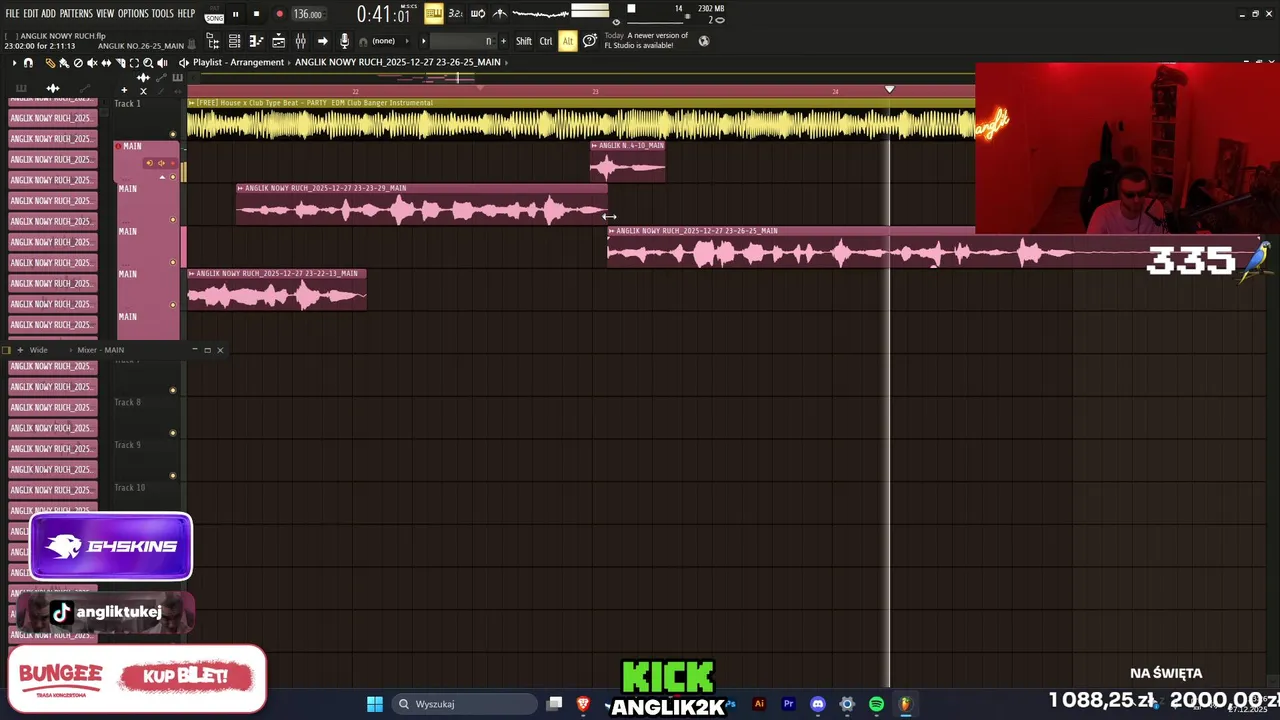The width and height of the screenshot is (1280, 720).
Task: Toggle the magnet snap icon in playlist toolbar
Action: point(28,62)
